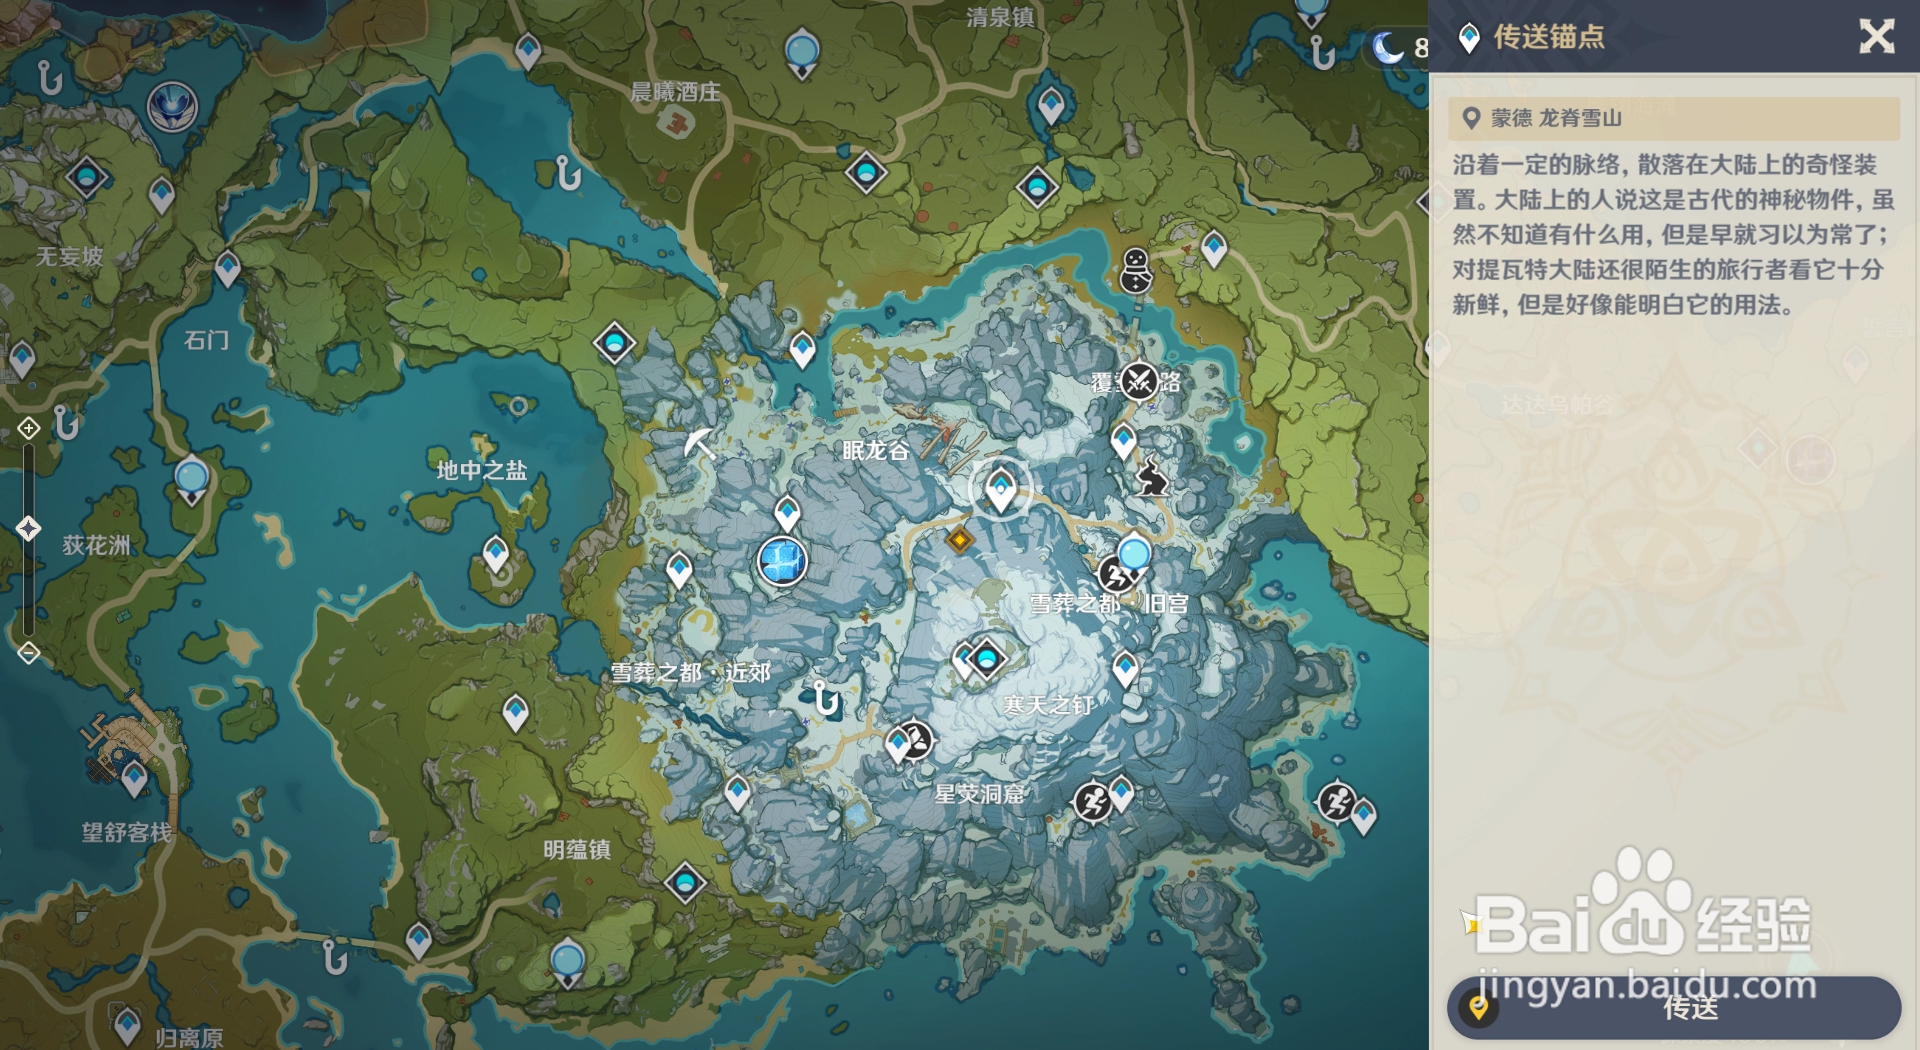Click the running challenge icon above 星荧洞窟

[x=1092, y=801]
